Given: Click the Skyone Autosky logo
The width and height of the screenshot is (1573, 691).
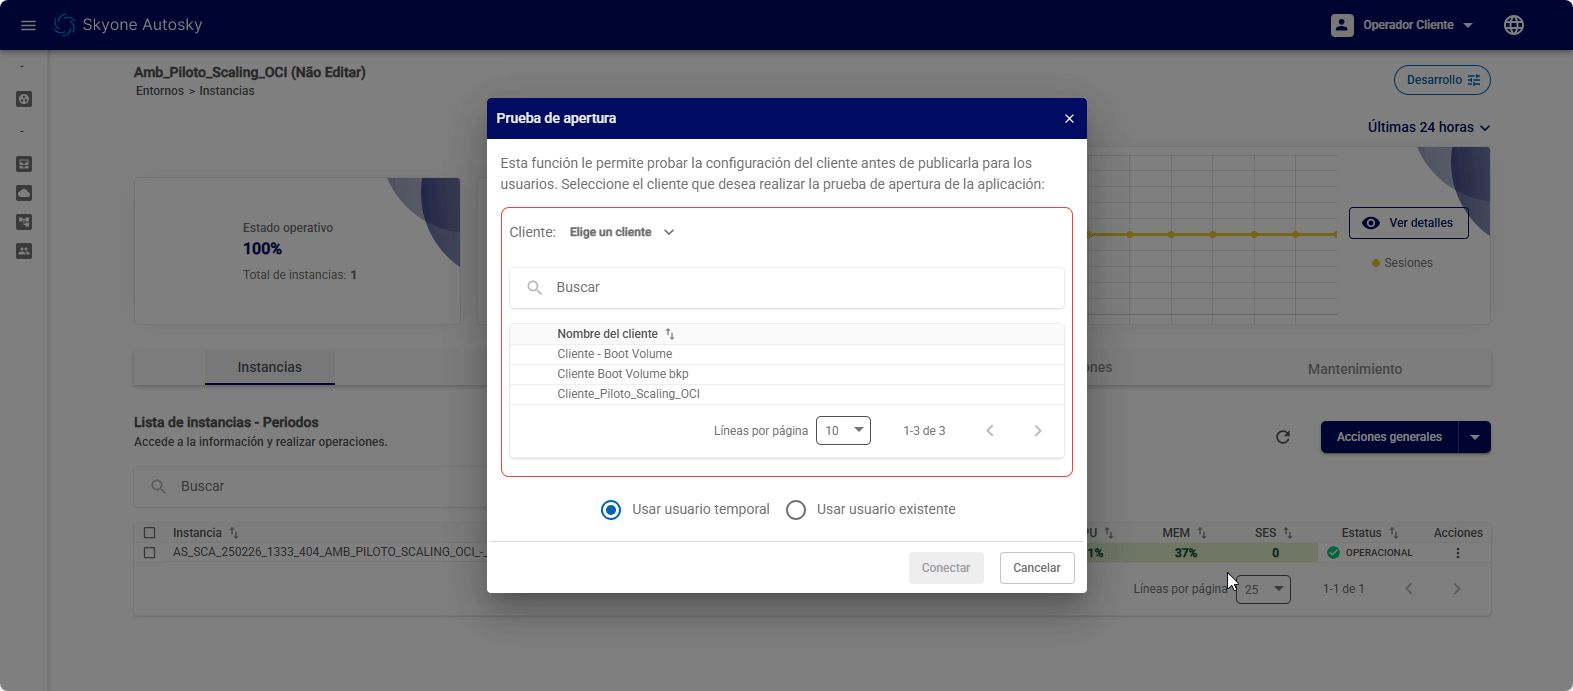Looking at the screenshot, I should [128, 25].
